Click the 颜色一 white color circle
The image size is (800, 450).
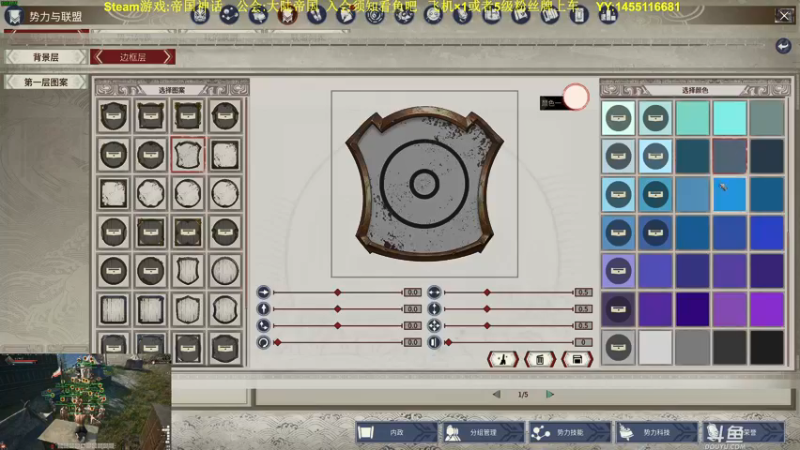coord(576,96)
